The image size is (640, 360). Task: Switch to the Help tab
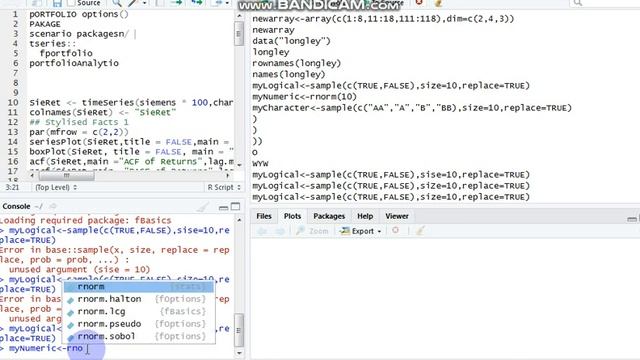(365, 216)
